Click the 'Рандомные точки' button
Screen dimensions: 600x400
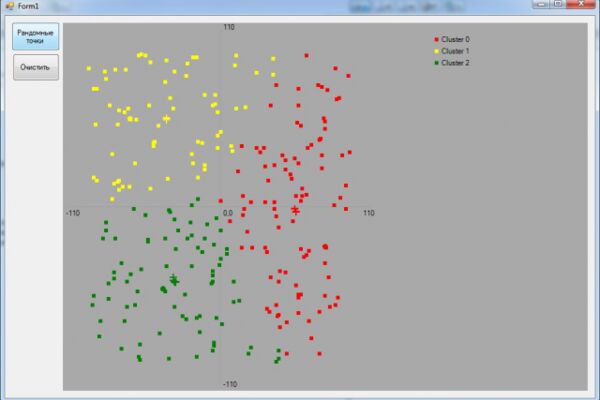tap(36, 37)
